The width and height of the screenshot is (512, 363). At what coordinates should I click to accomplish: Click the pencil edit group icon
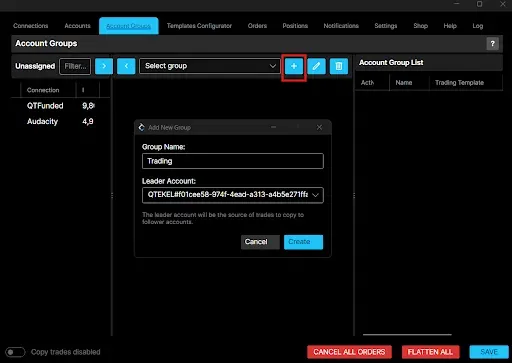316,66
